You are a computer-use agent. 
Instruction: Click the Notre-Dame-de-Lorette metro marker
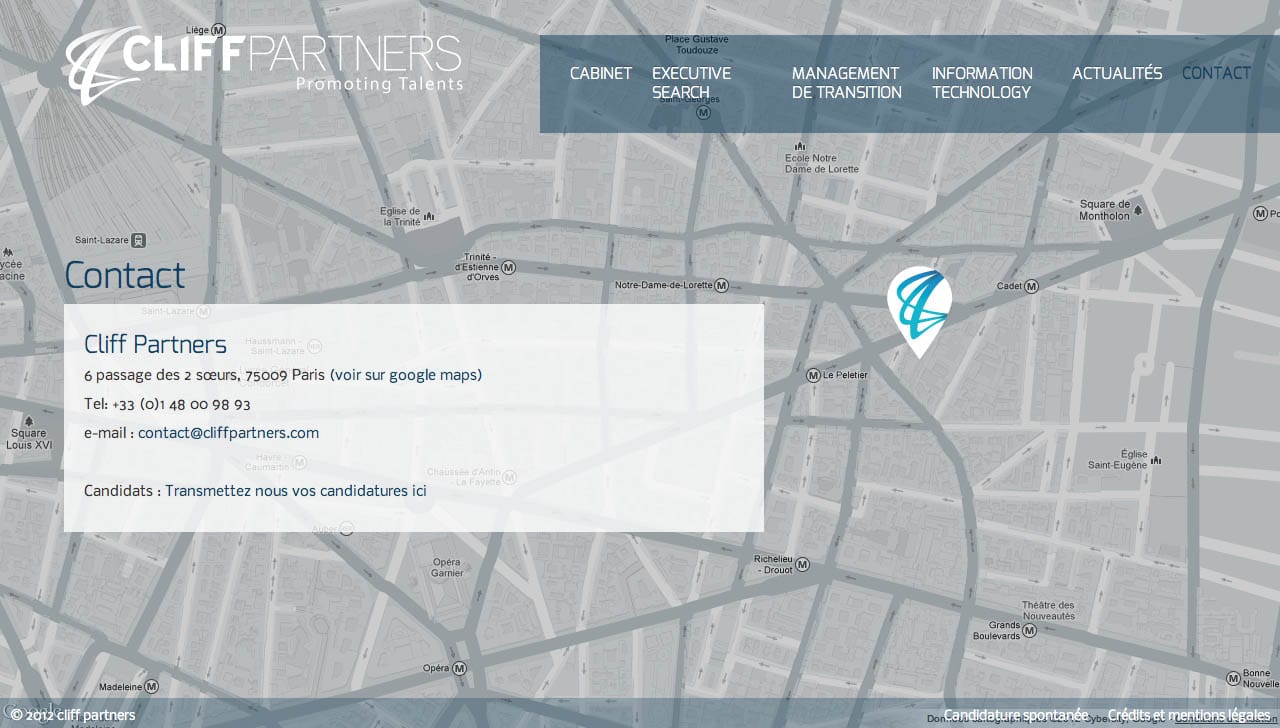point(723,285)
